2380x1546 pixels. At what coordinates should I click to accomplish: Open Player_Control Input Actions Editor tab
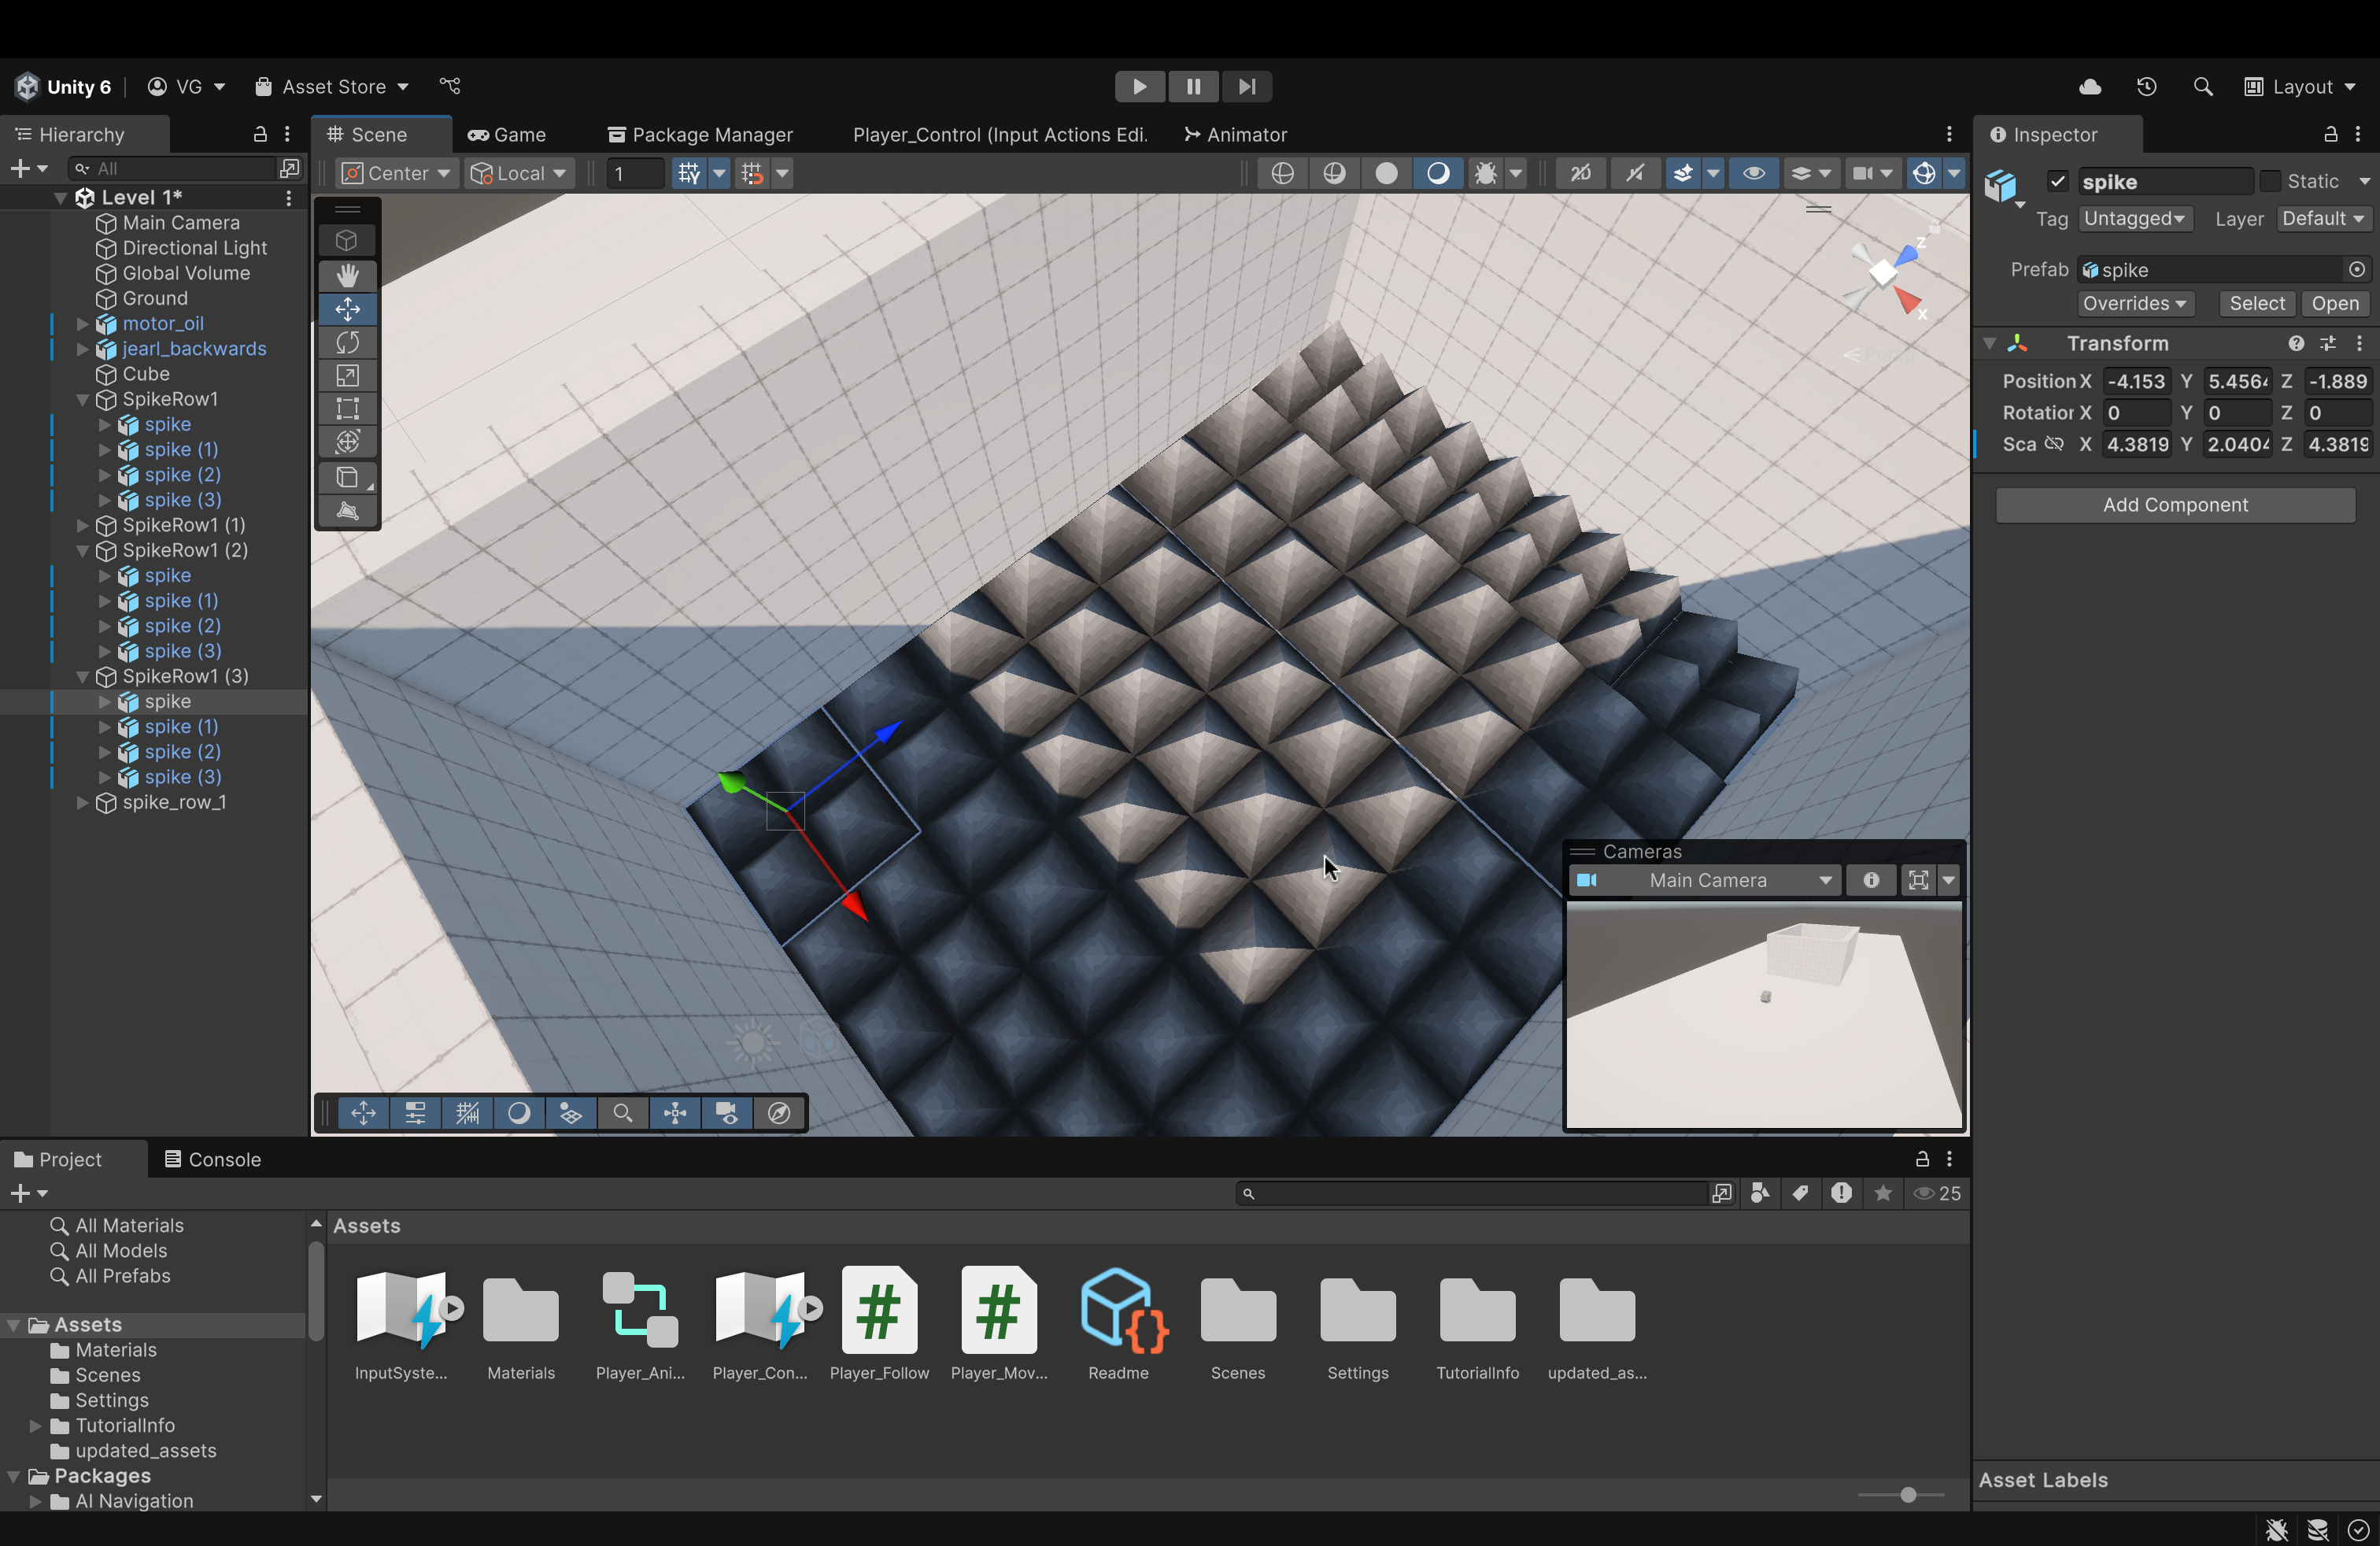(999, 134)
